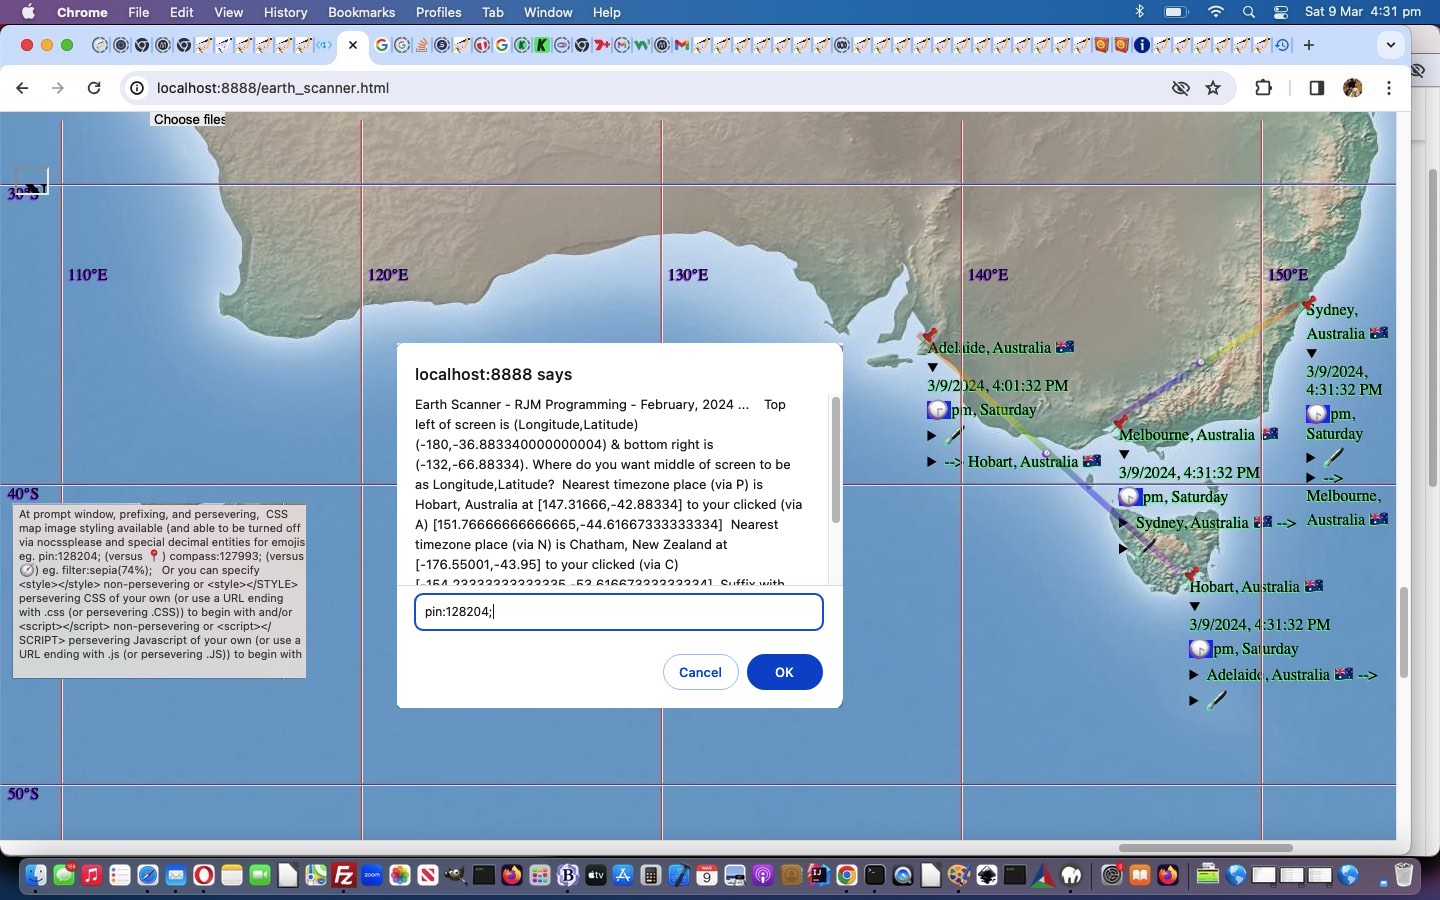Open the View menu
This screenshot has width=1440, height=900.
coord(228,12)
